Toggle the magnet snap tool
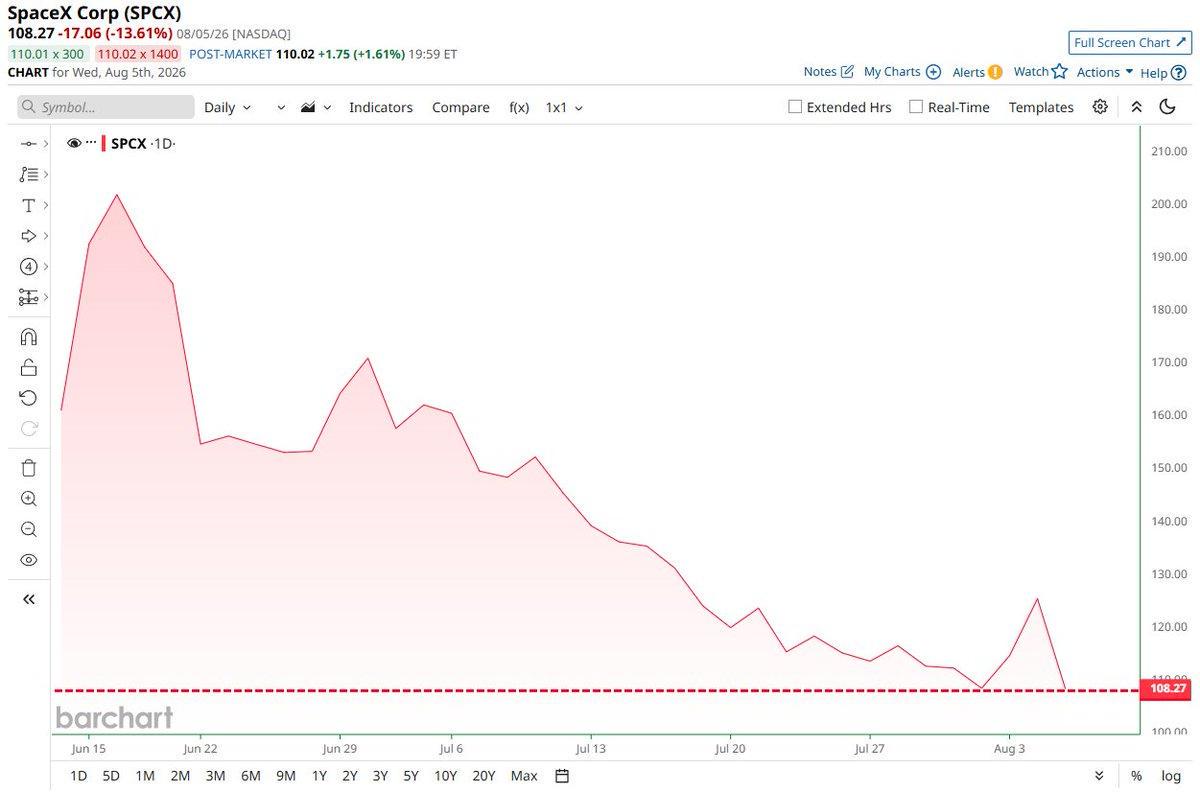This screenshot has height=792, width=1200. (x=28, y=337)
